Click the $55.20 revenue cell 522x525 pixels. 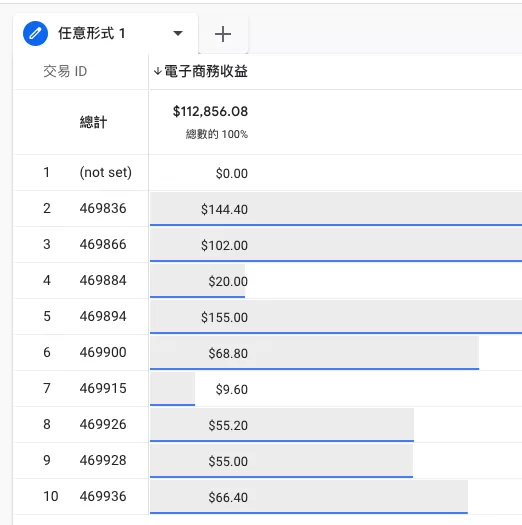tap(228, 426)
